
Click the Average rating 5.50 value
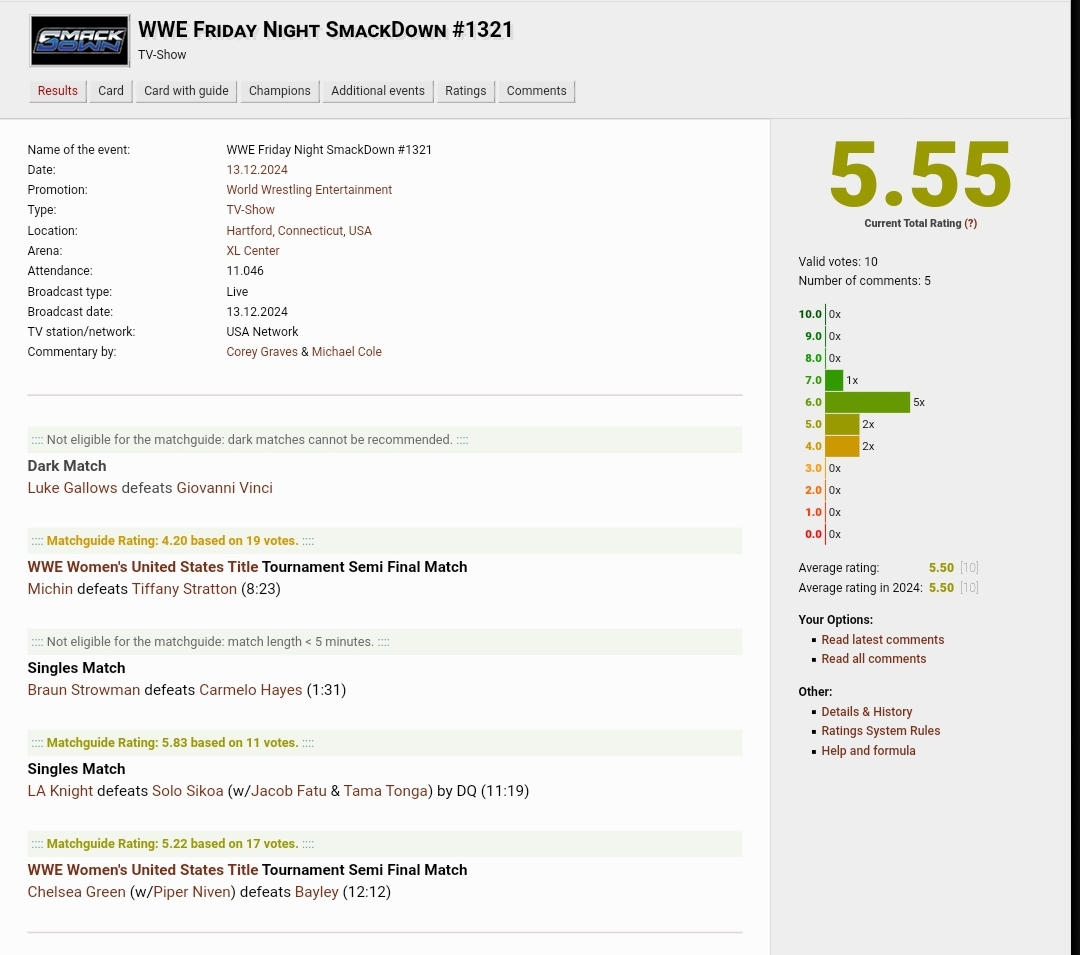(941, 568)
